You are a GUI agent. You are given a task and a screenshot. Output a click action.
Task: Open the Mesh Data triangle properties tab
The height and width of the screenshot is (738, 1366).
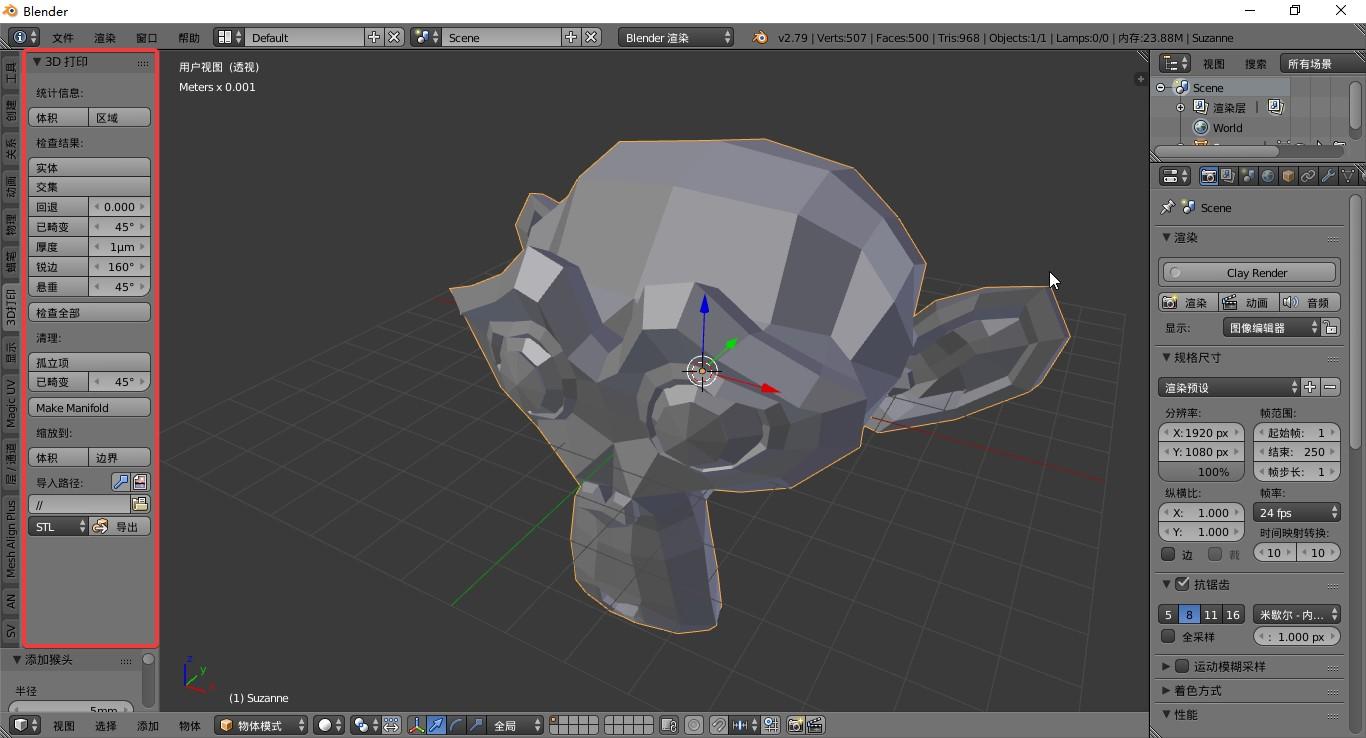tap(1348, 176)
